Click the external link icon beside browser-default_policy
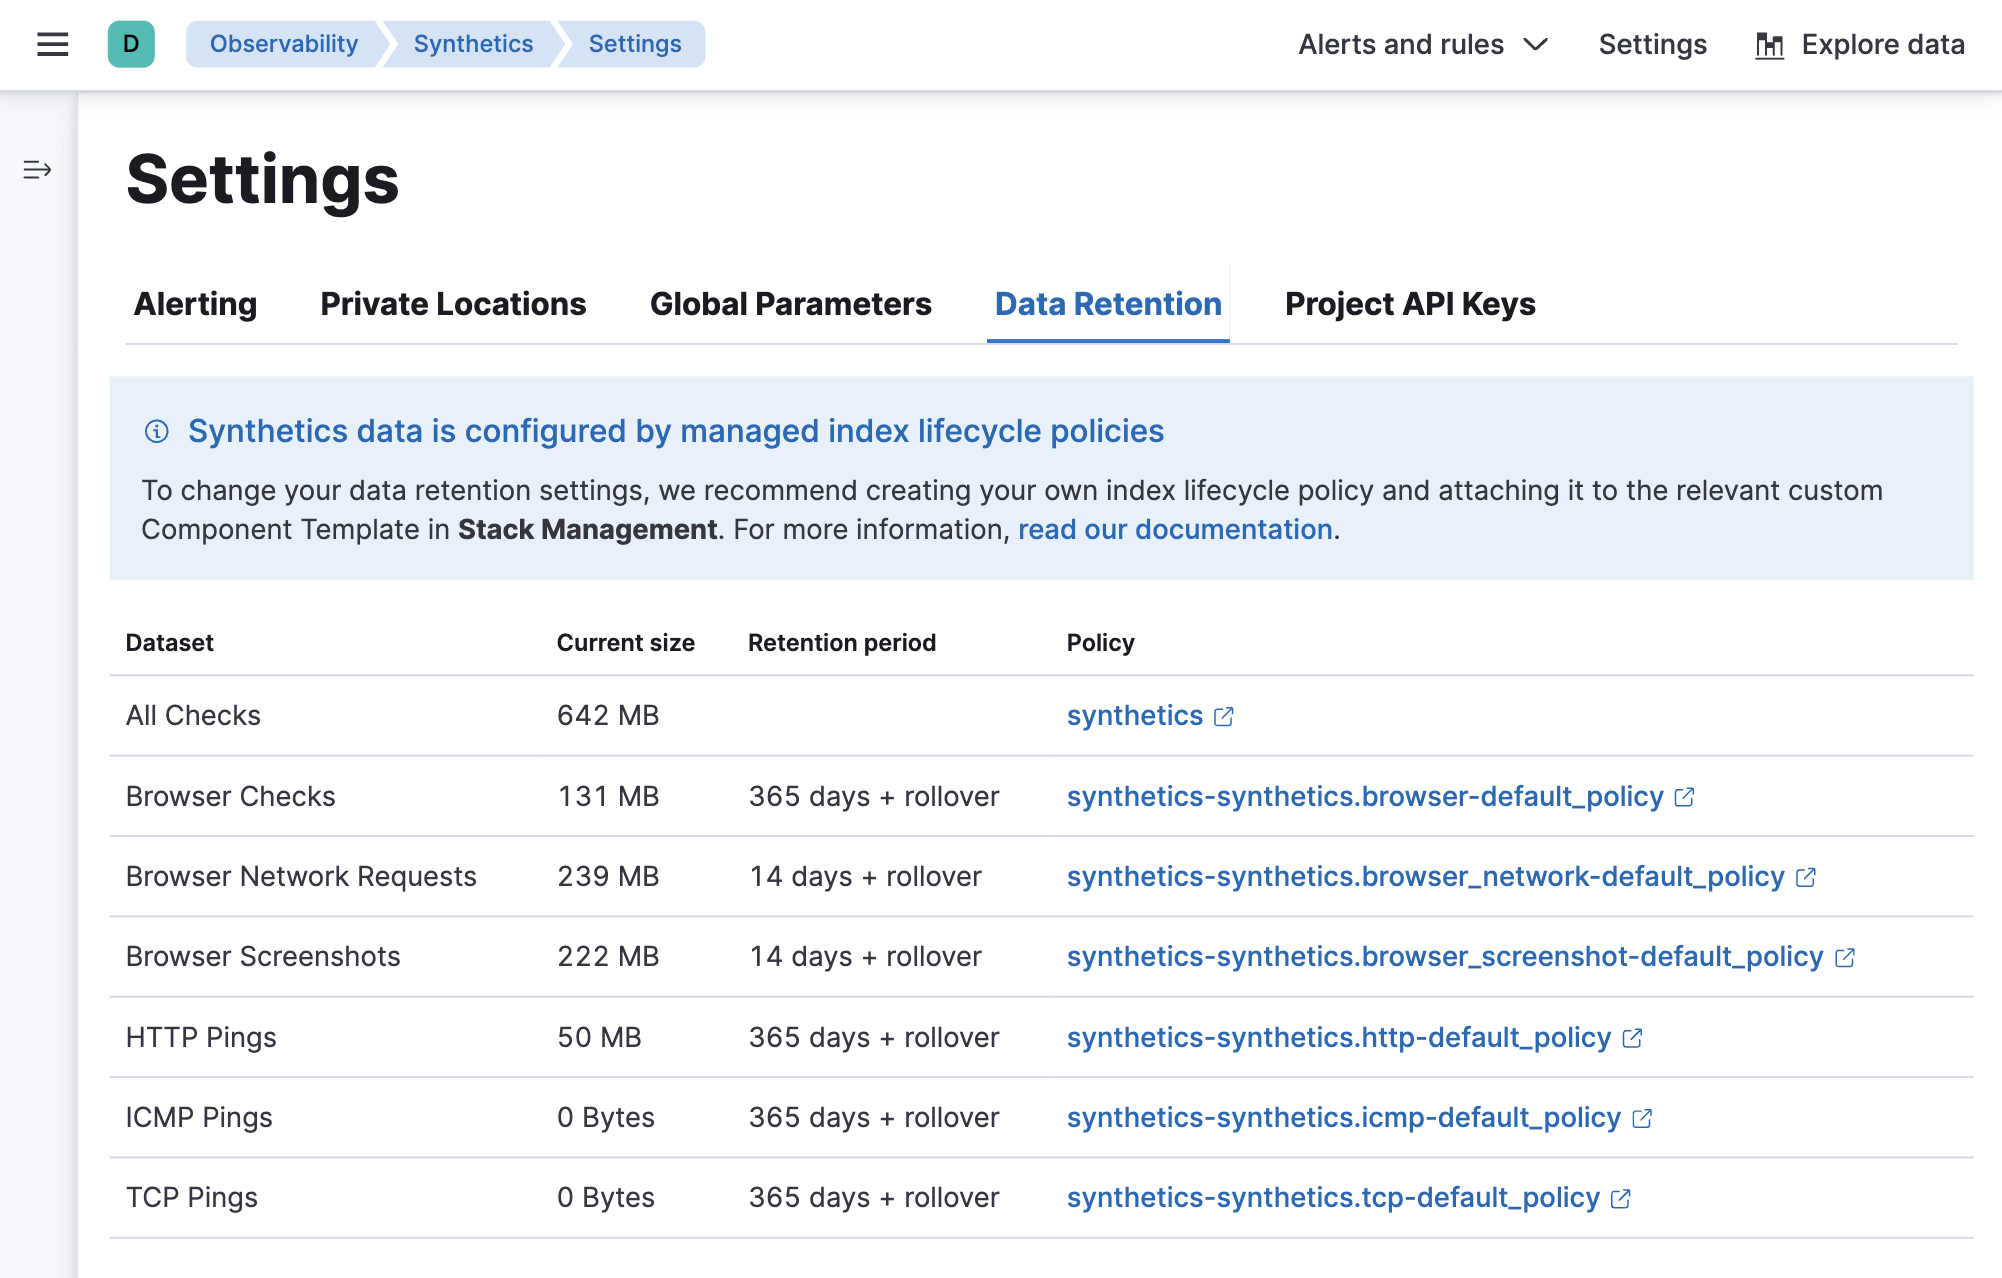The height and width of the screenshot is (1278, 2002). pos(1685,797)
